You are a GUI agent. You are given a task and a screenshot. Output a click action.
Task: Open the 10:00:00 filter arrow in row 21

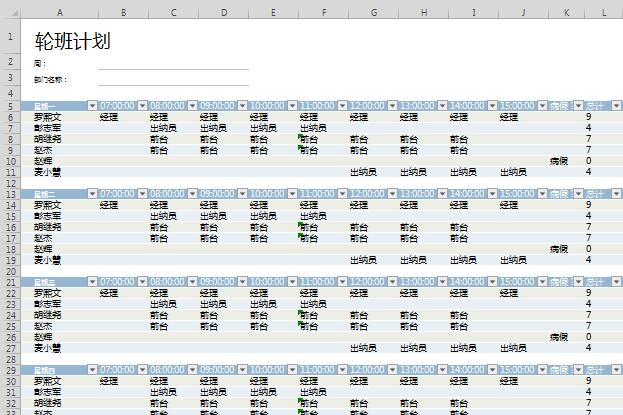292,282
